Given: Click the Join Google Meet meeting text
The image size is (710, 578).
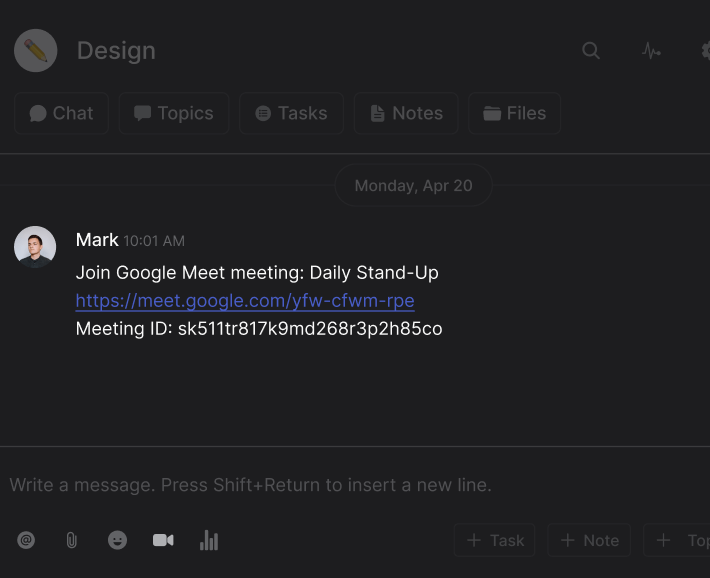Looking at the screenshot, I should (257, 273).
